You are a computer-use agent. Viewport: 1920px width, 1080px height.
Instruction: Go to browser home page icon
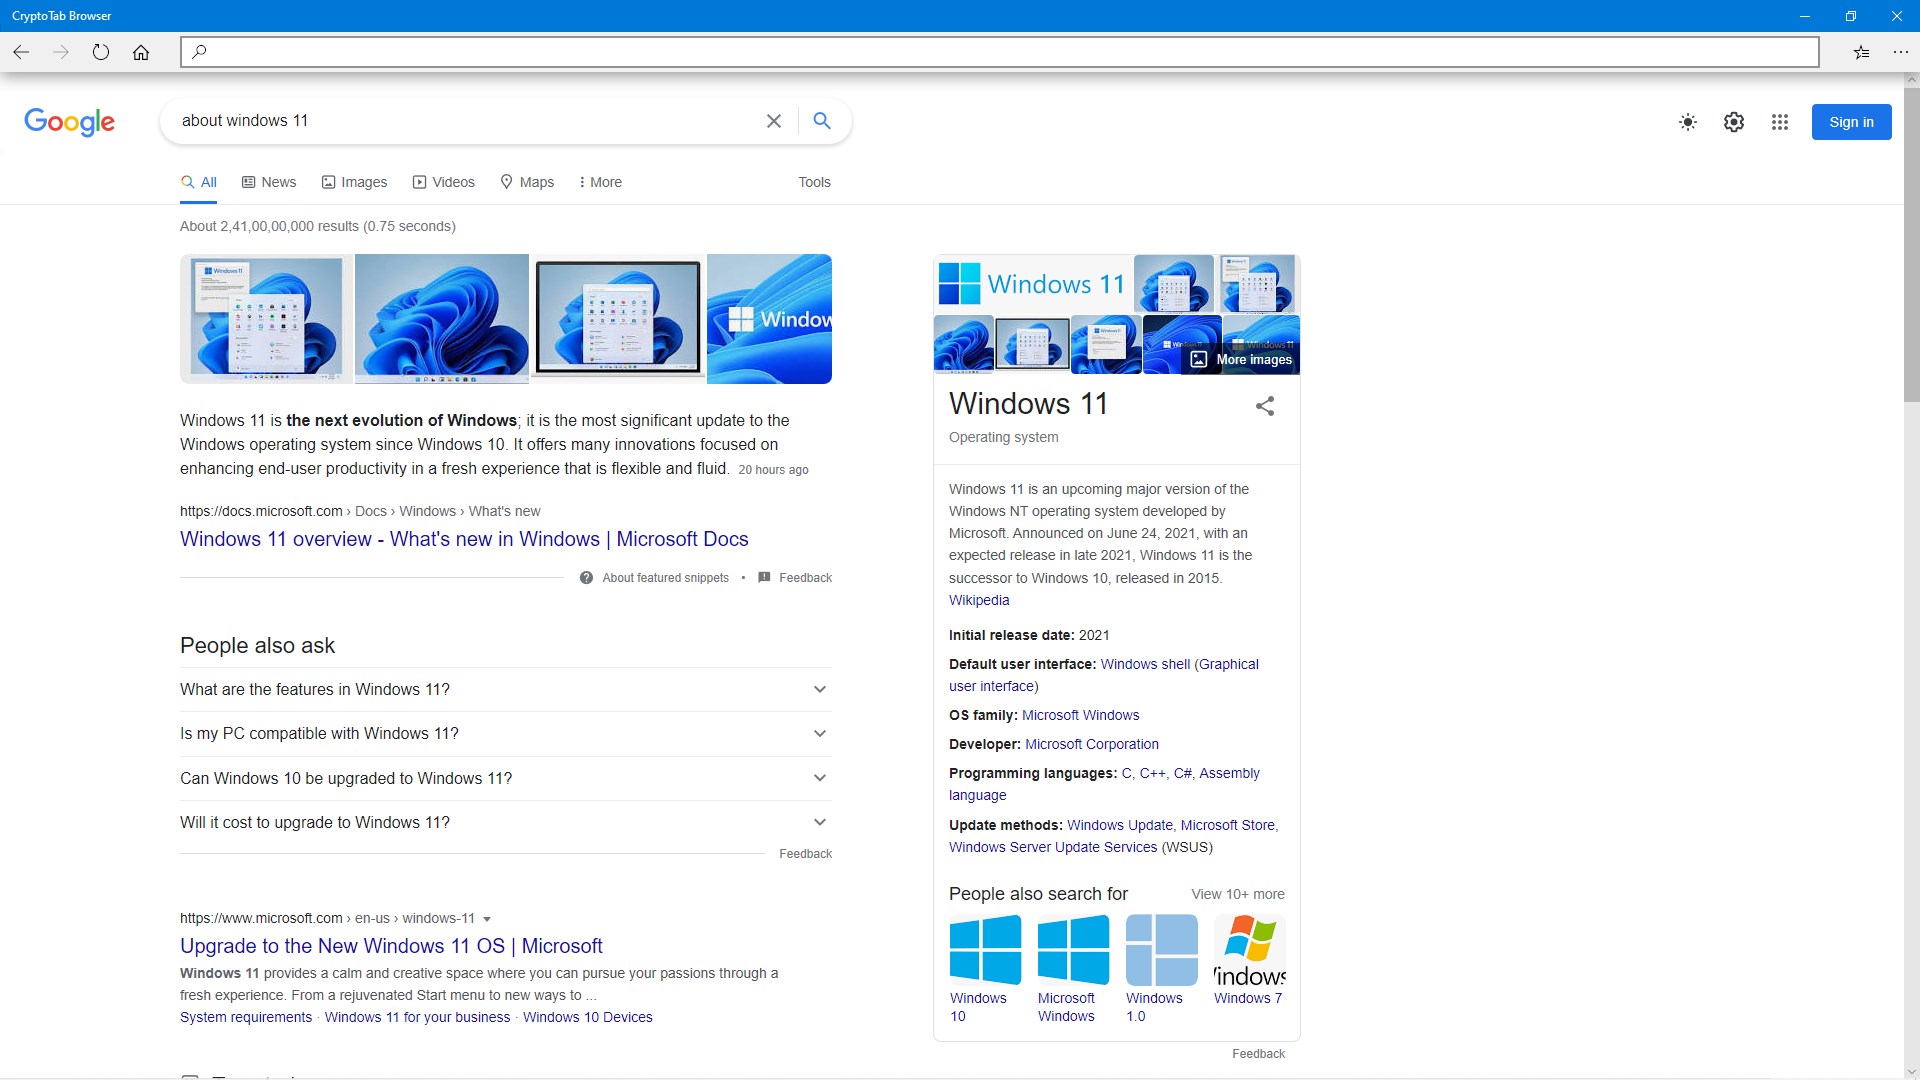tap(141, 52)
